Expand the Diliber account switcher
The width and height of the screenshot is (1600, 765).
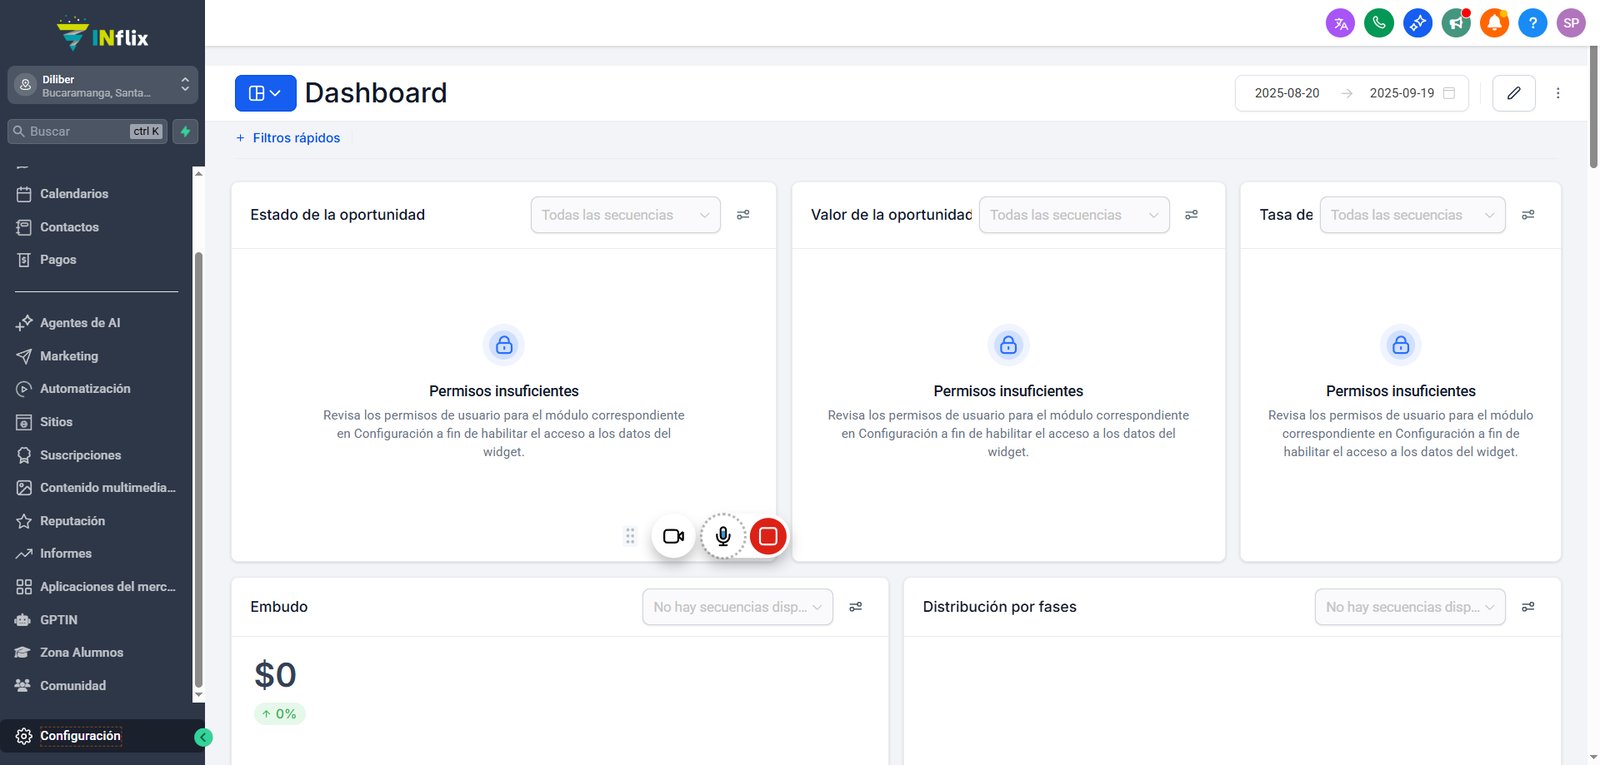pyautogui.click(x=102, y=86)
